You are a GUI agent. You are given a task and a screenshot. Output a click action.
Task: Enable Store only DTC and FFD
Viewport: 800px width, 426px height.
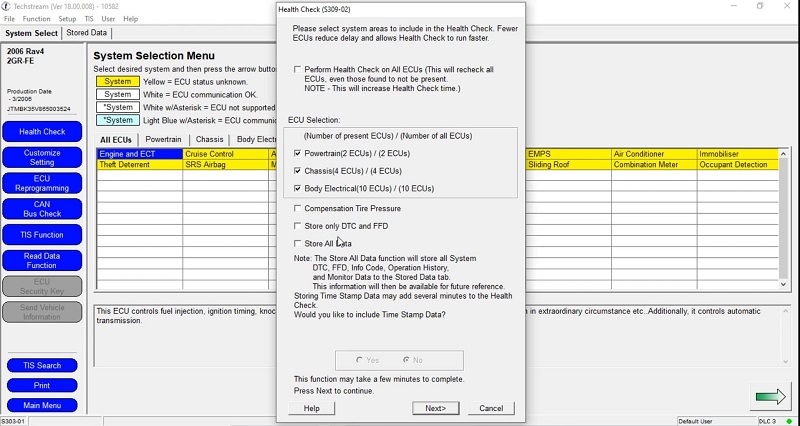click(x=297, y=225)
